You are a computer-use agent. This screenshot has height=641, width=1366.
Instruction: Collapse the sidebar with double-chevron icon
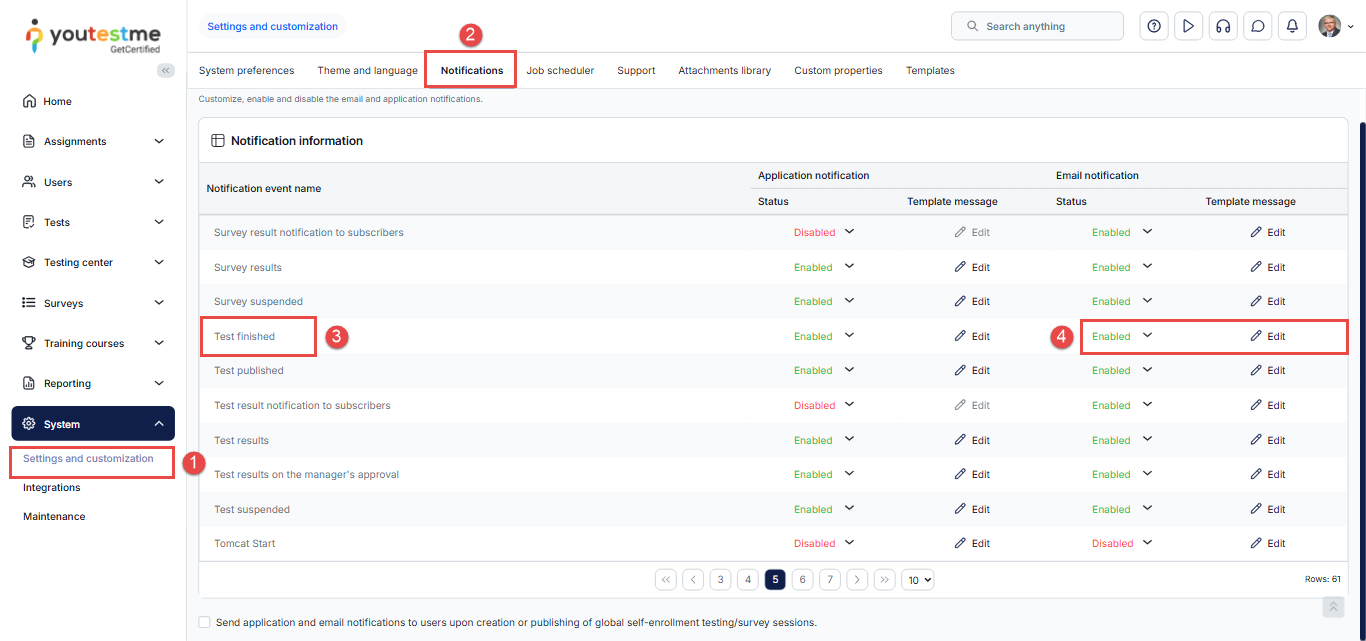pyautogui.click(x=166, y=70)
